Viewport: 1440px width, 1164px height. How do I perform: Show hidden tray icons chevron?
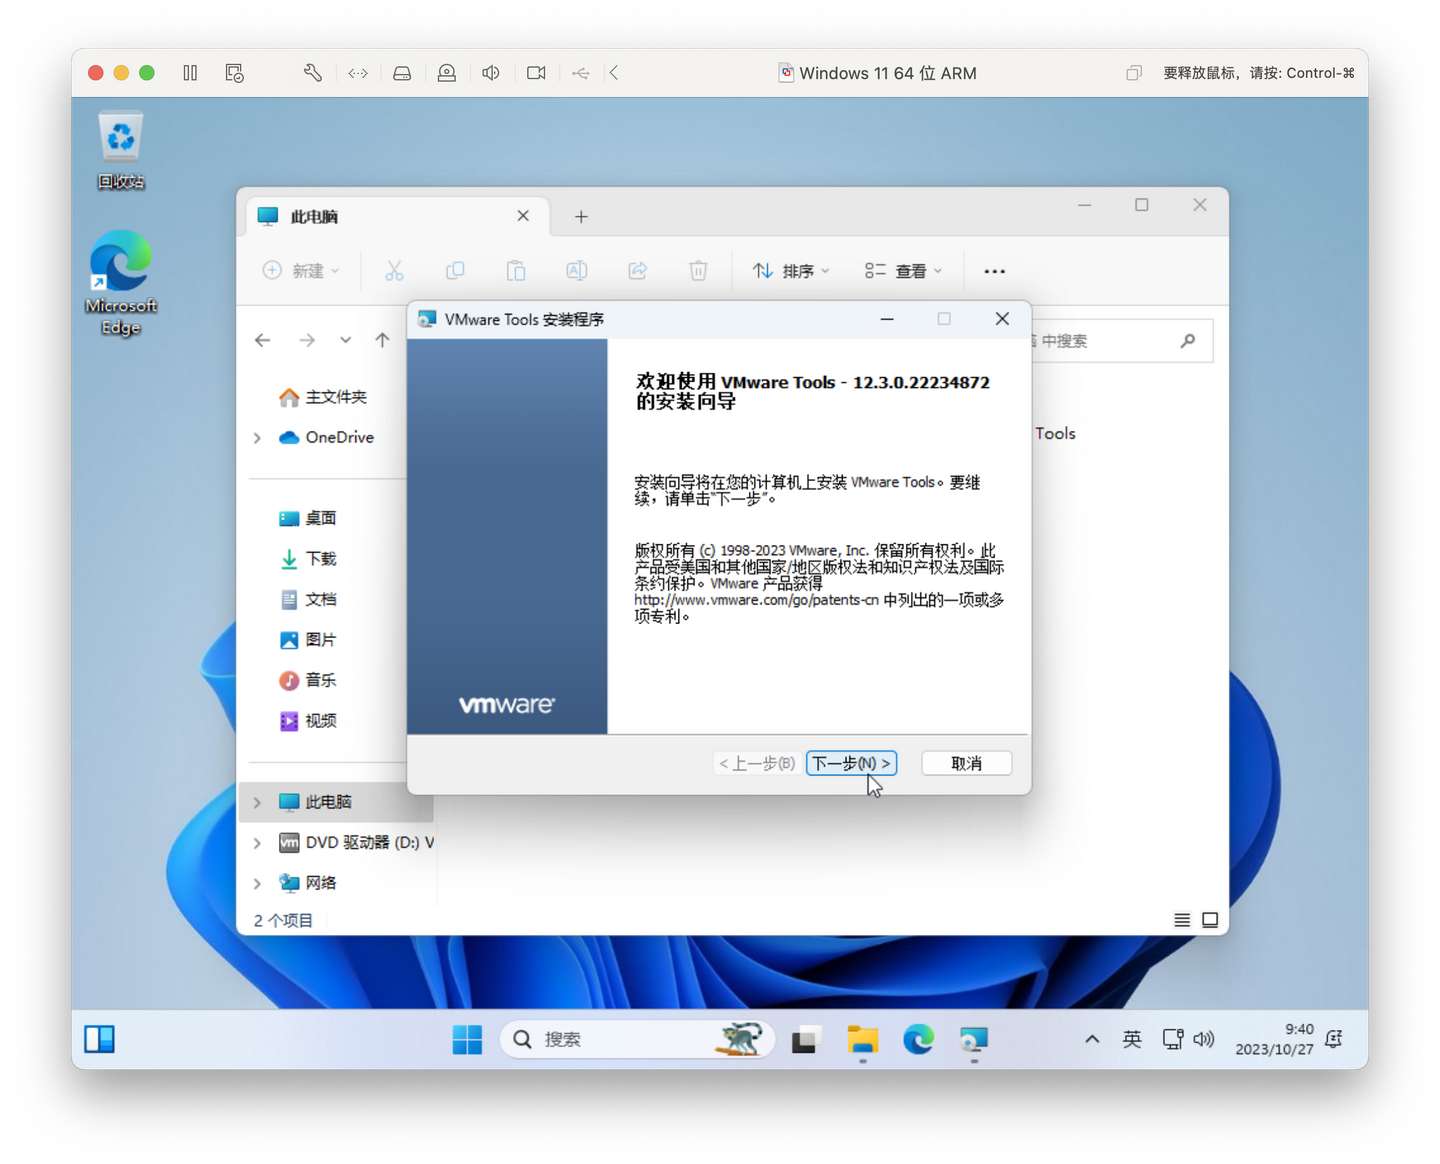[1092, 1040]
